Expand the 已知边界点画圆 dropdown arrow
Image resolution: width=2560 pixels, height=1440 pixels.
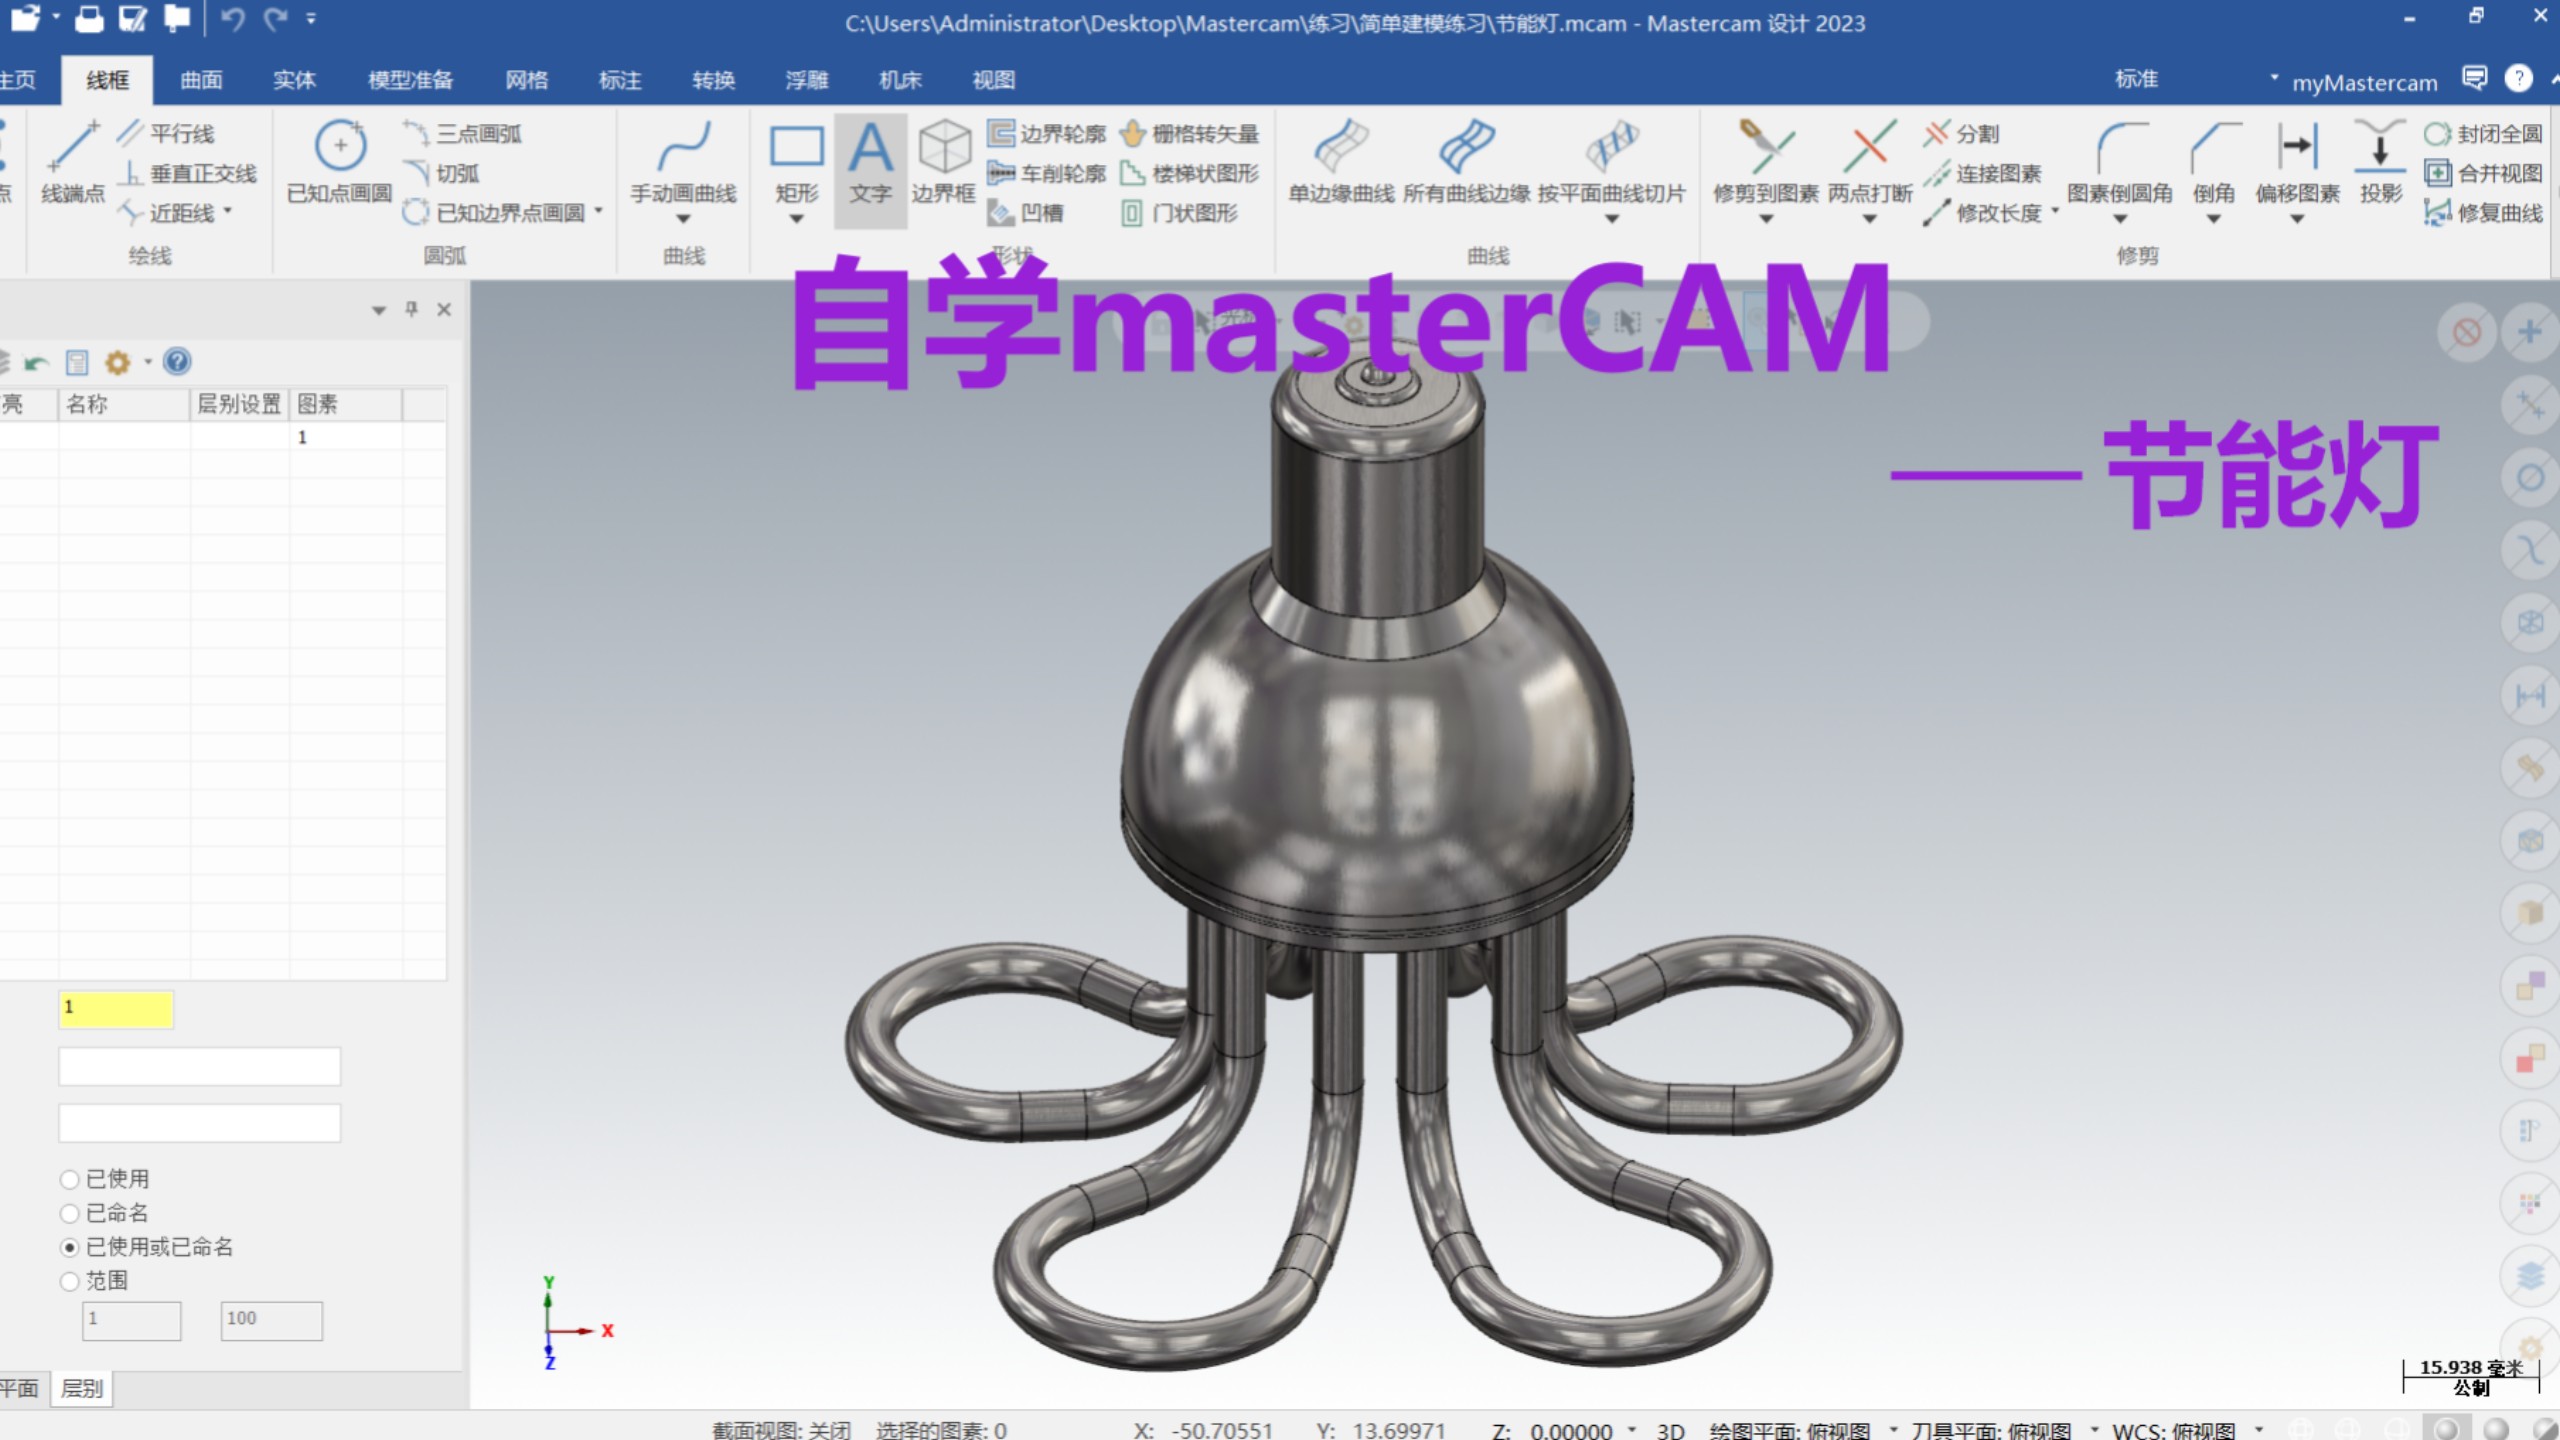599,211
